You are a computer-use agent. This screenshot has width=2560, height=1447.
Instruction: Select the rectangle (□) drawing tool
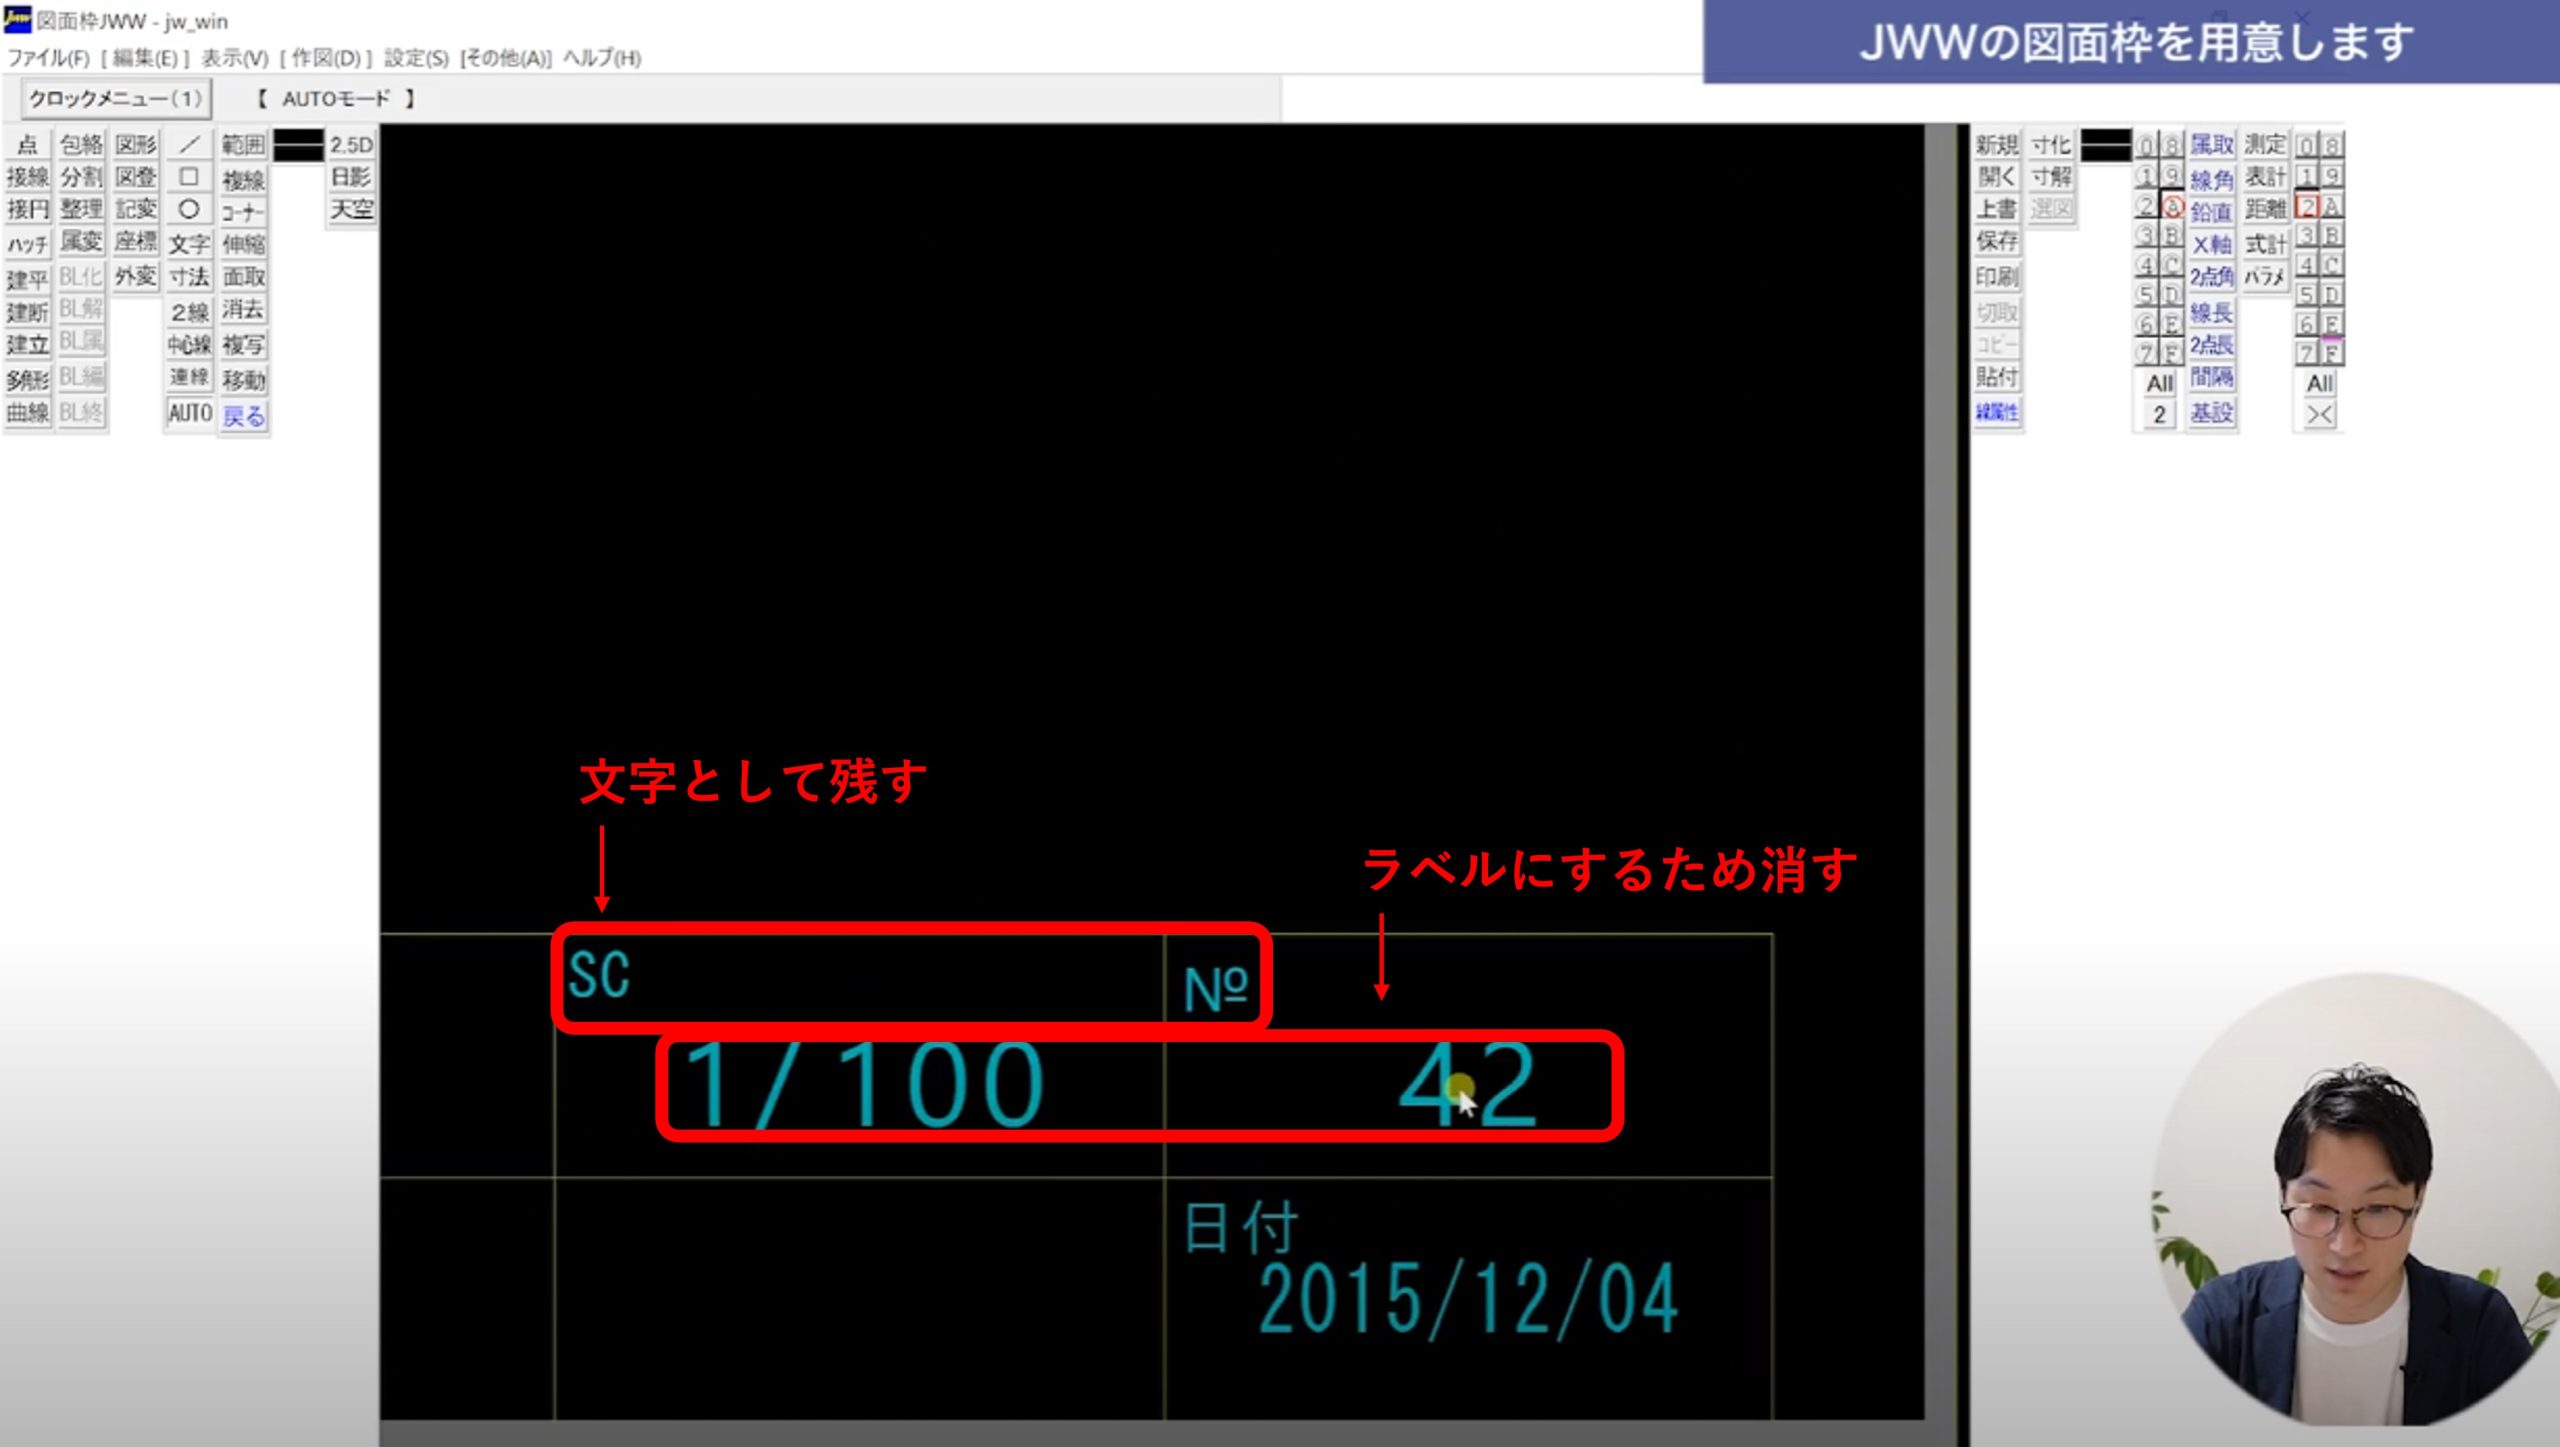tap(189, 177)
